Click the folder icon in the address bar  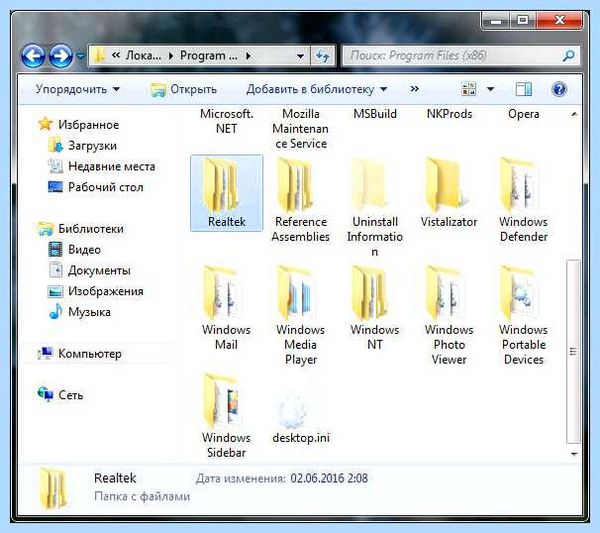click(99, 56)
